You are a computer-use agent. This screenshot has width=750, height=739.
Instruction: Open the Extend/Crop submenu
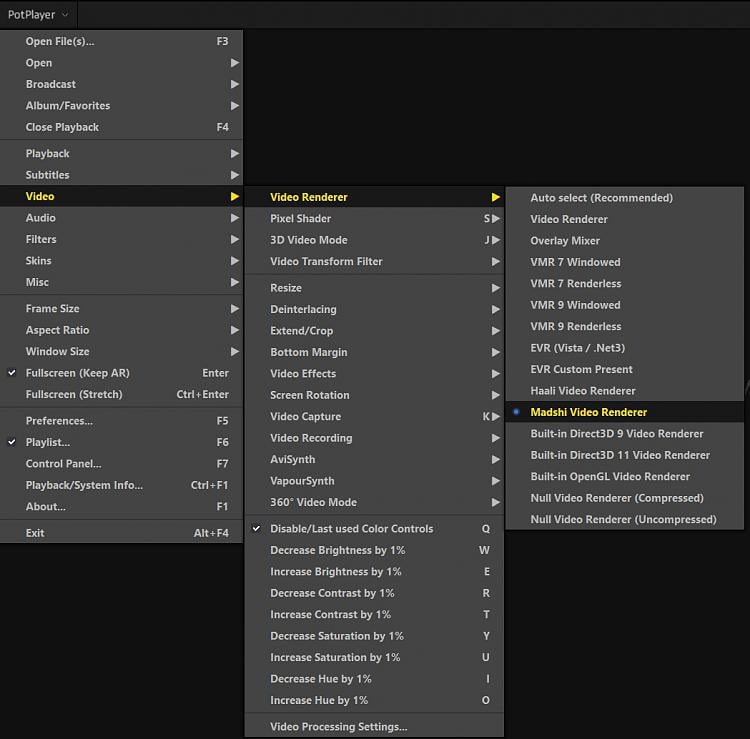[x=375, y=331]
